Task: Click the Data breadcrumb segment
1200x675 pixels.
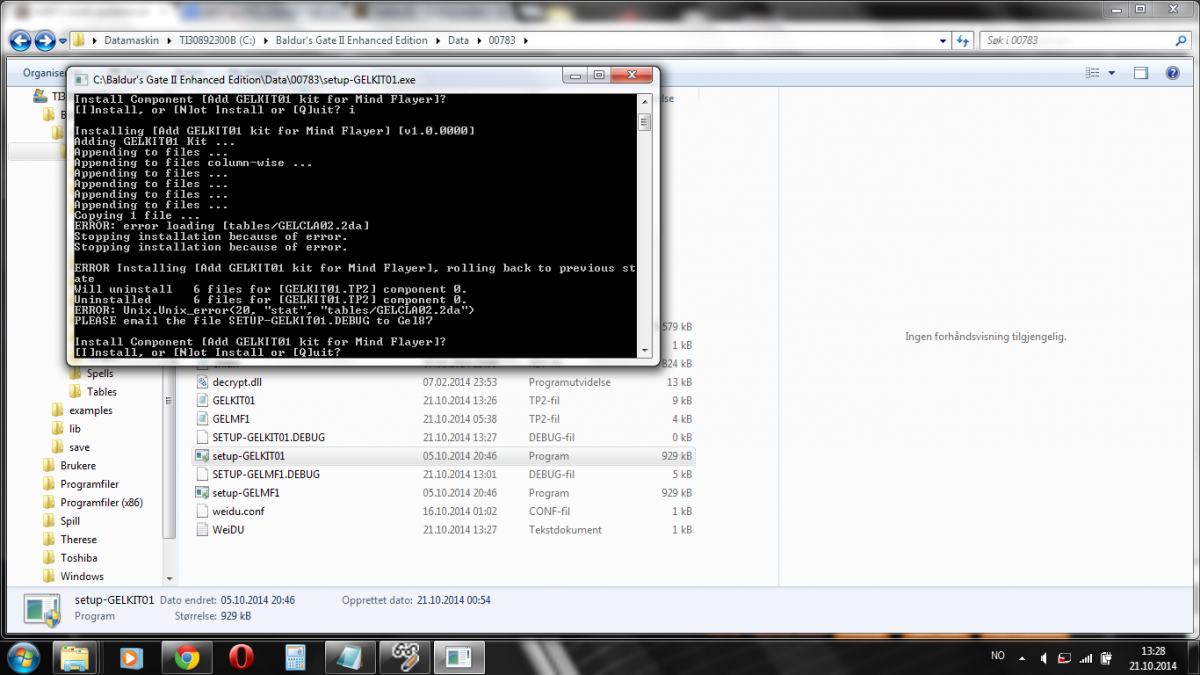Action: 458,41
